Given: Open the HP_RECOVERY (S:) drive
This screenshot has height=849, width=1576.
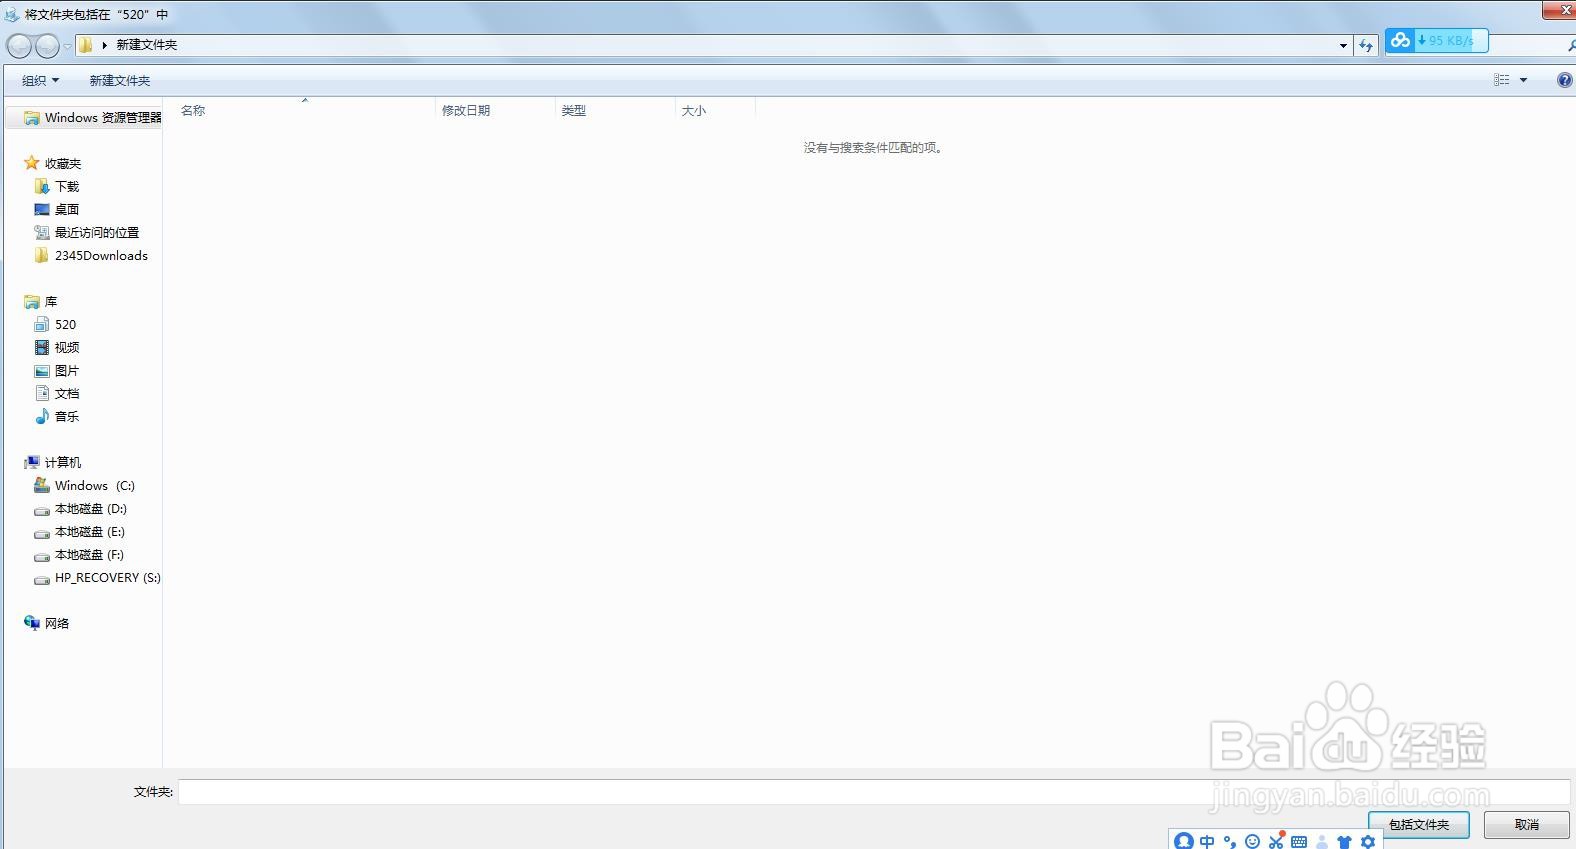Looking at the screenshot, I should [108, 577].
